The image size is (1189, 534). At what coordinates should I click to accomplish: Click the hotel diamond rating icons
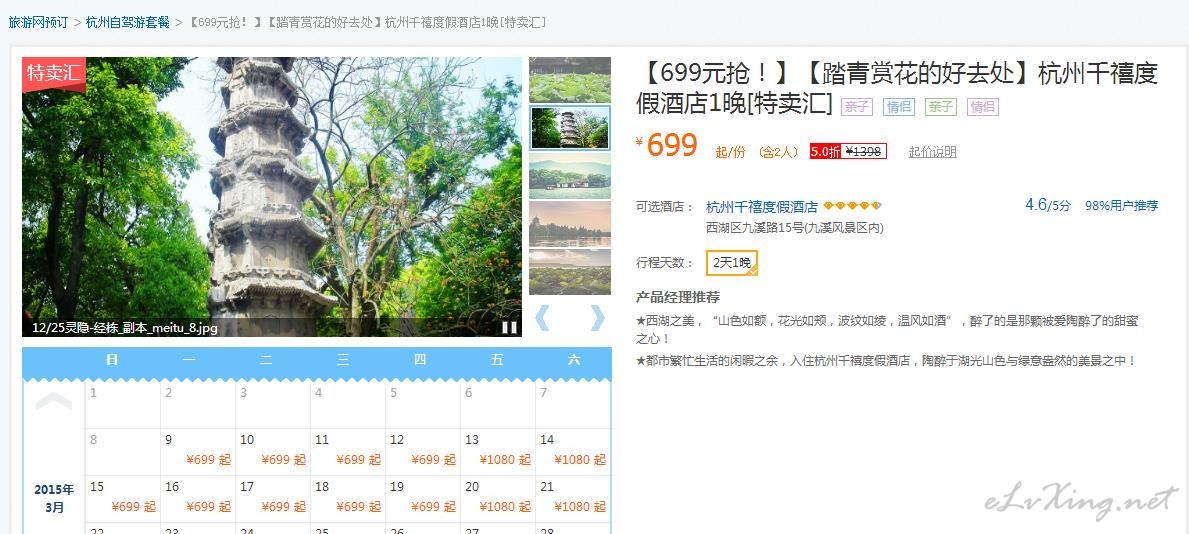click(x=852, y=206)
